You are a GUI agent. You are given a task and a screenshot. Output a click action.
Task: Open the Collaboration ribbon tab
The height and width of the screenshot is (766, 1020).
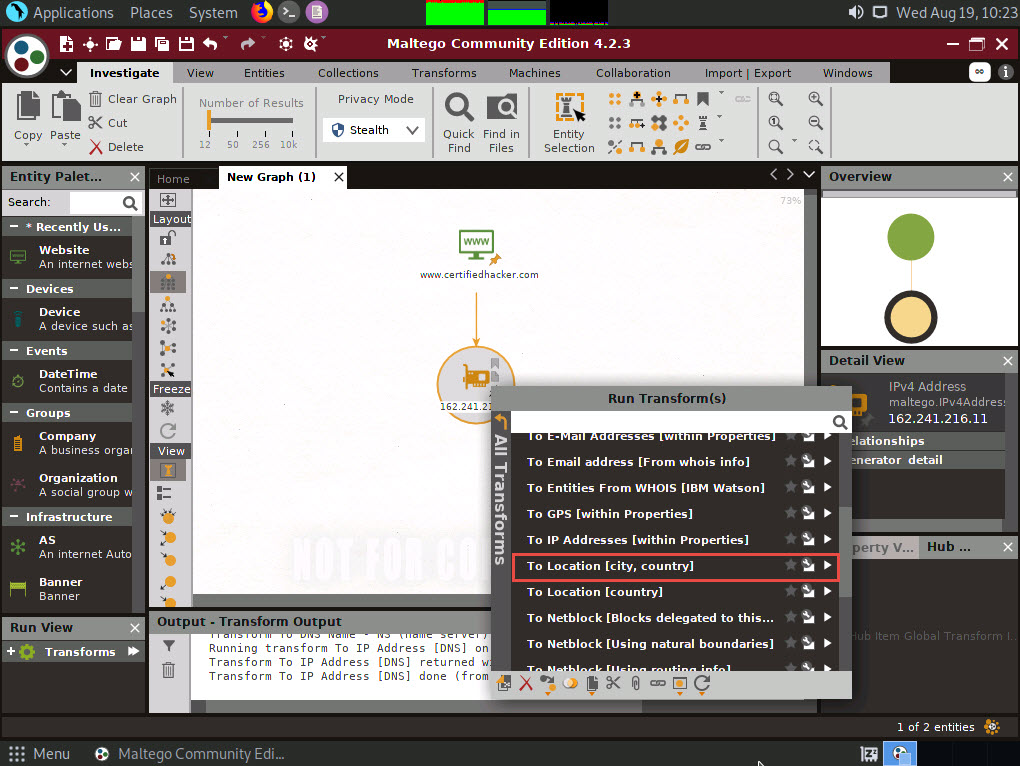point(633,73)
